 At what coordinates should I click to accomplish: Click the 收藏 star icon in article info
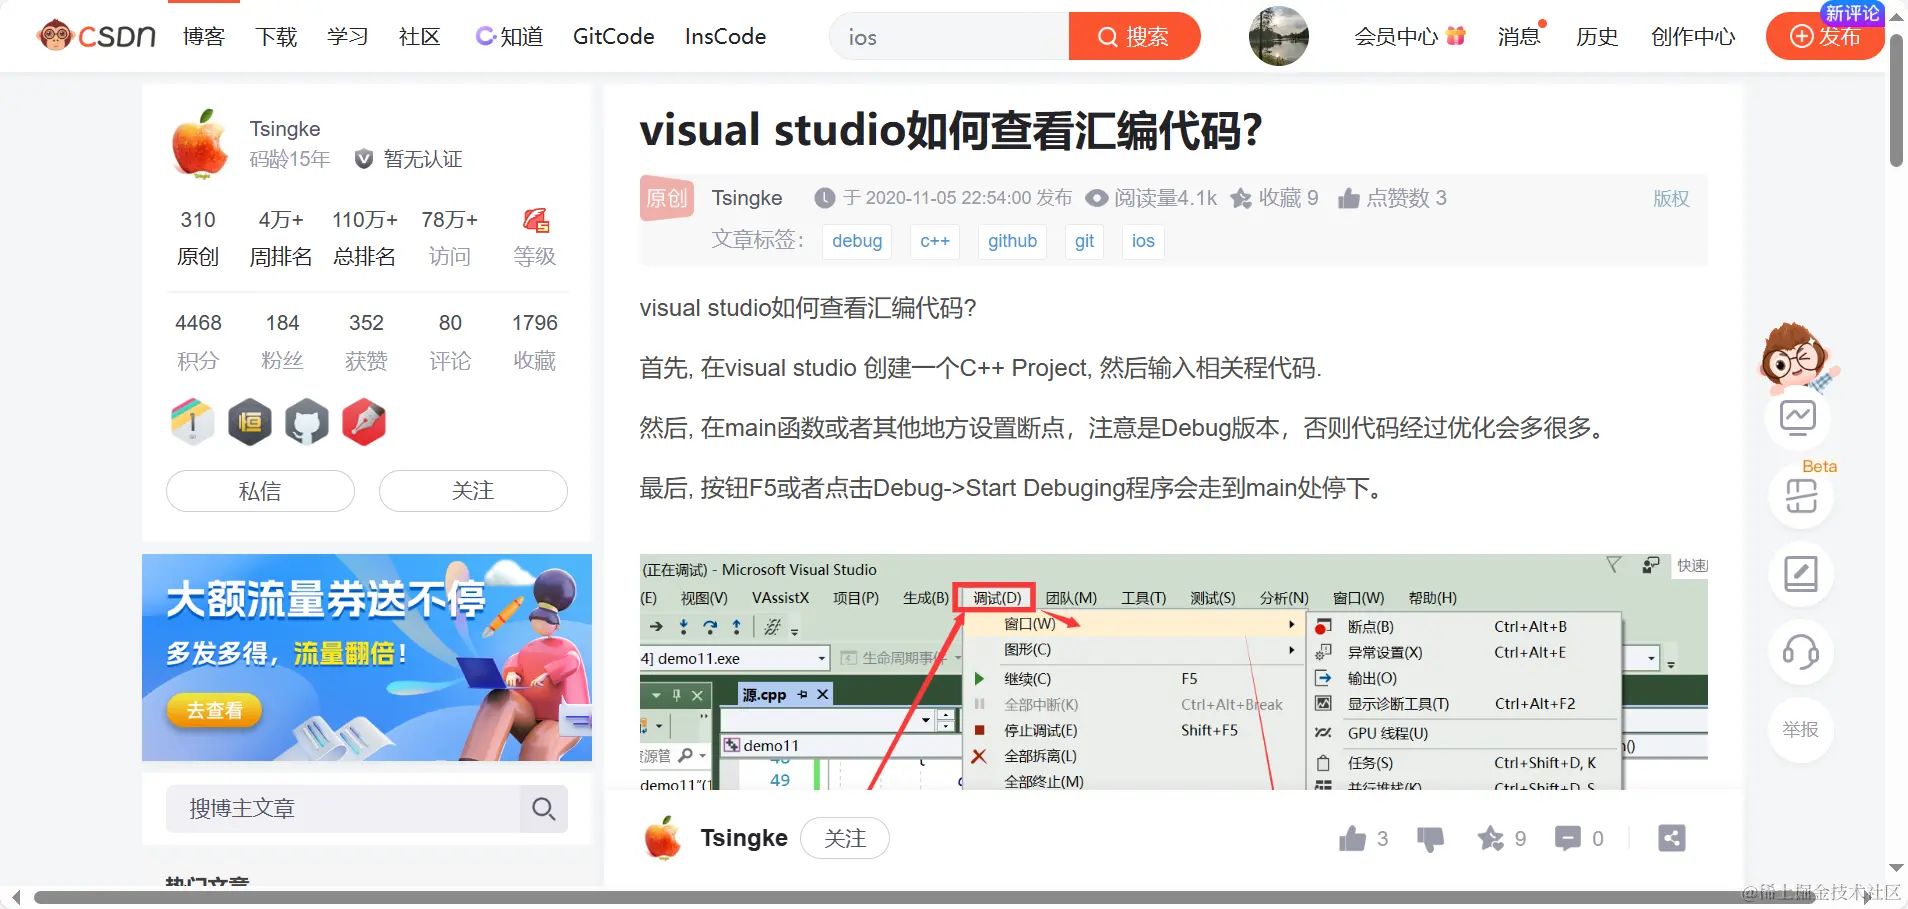click(x=1241, y=198)
